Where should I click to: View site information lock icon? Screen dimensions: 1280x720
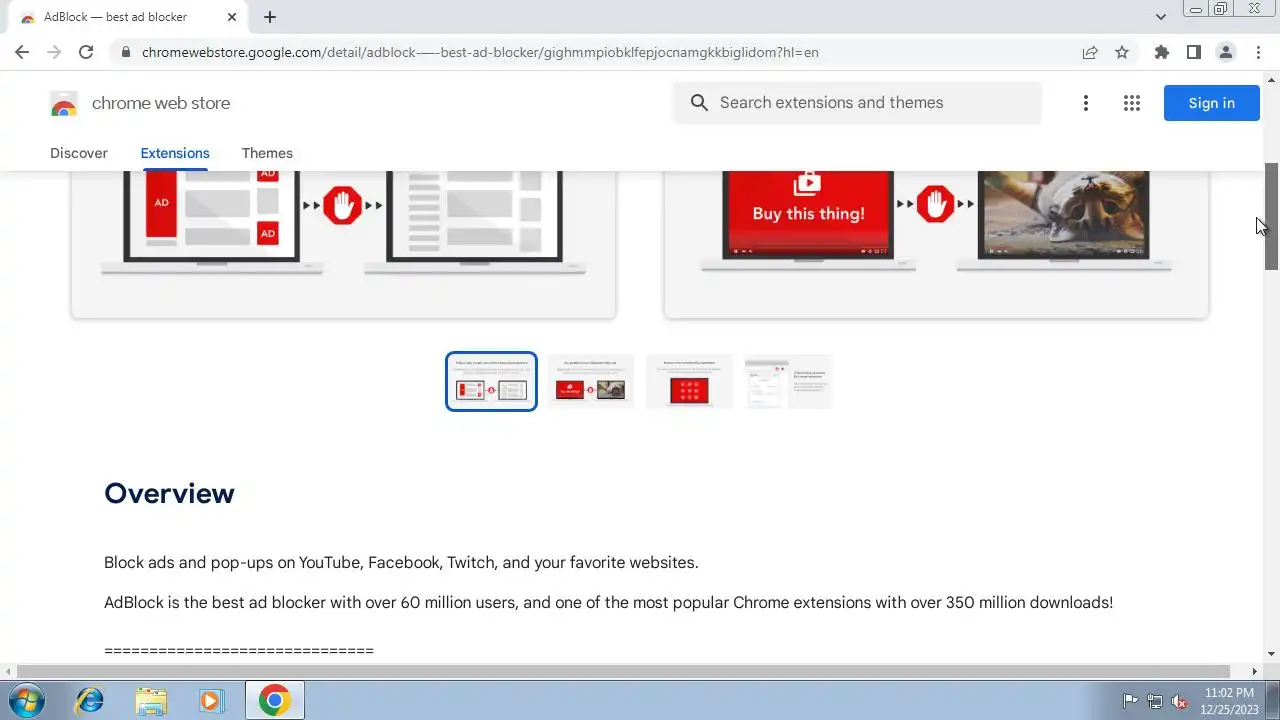[125, 52]
